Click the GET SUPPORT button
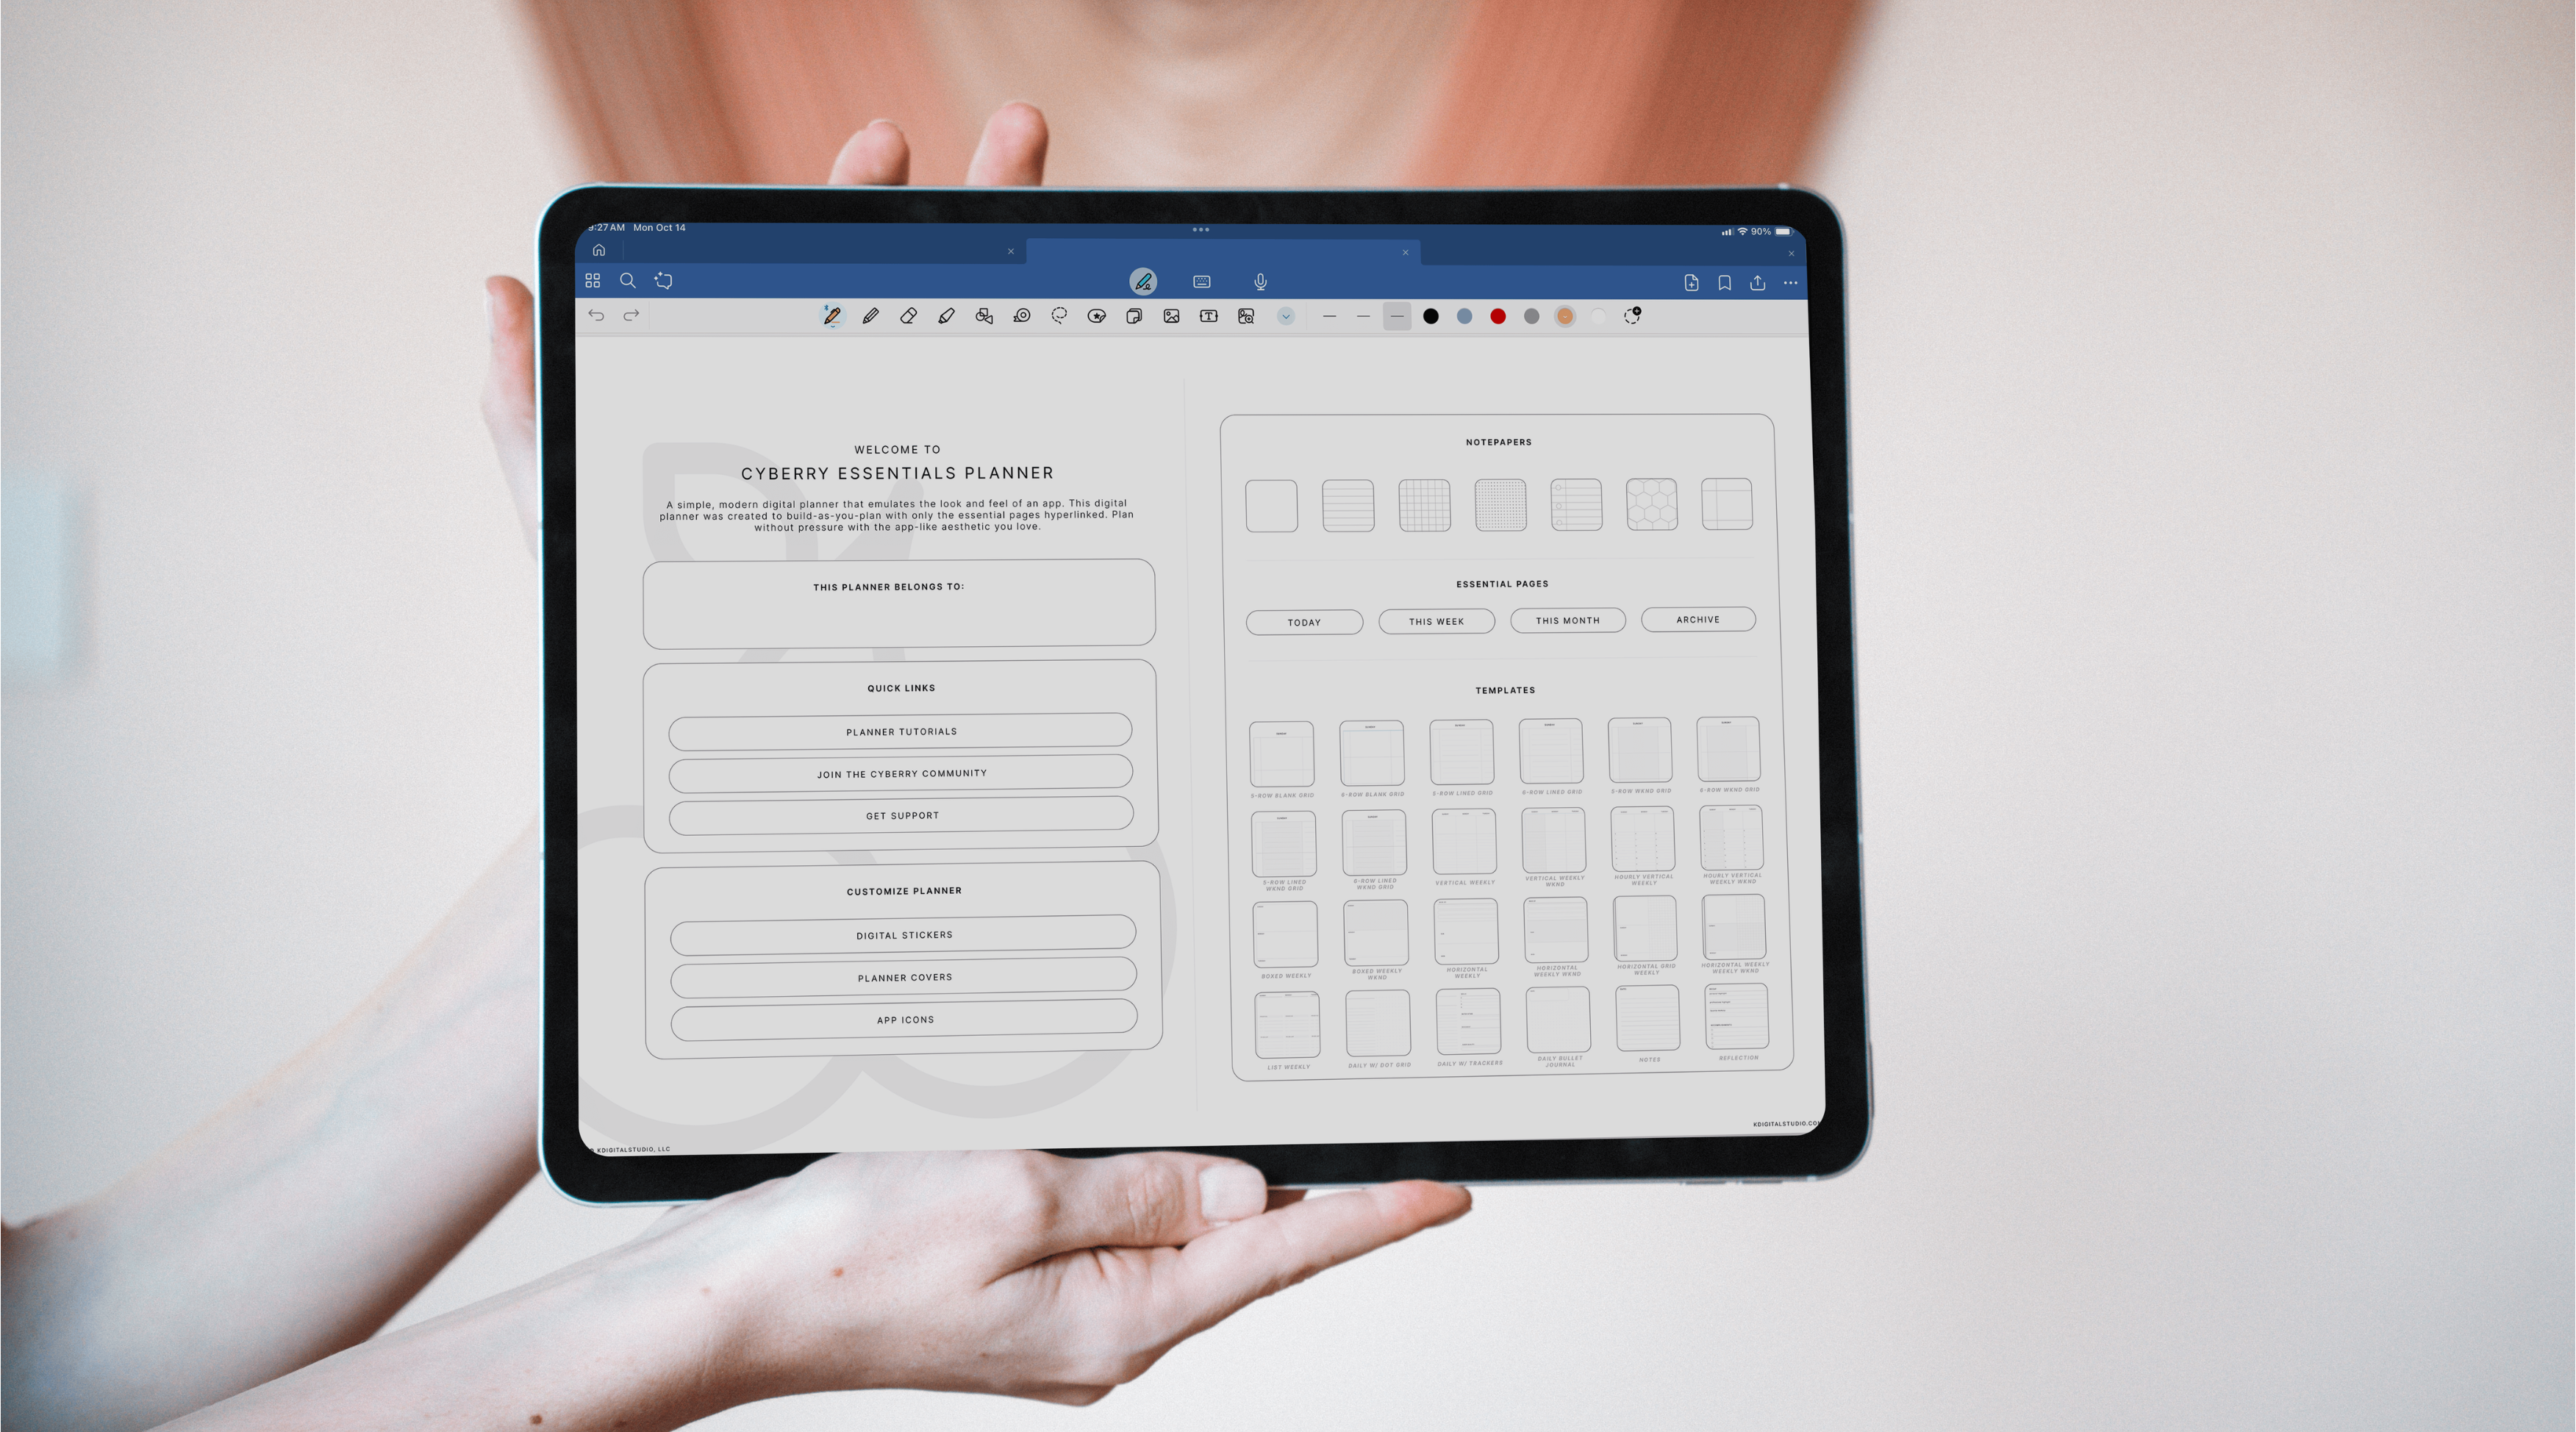This screenshot has height=1432, width=2576. 901,815
